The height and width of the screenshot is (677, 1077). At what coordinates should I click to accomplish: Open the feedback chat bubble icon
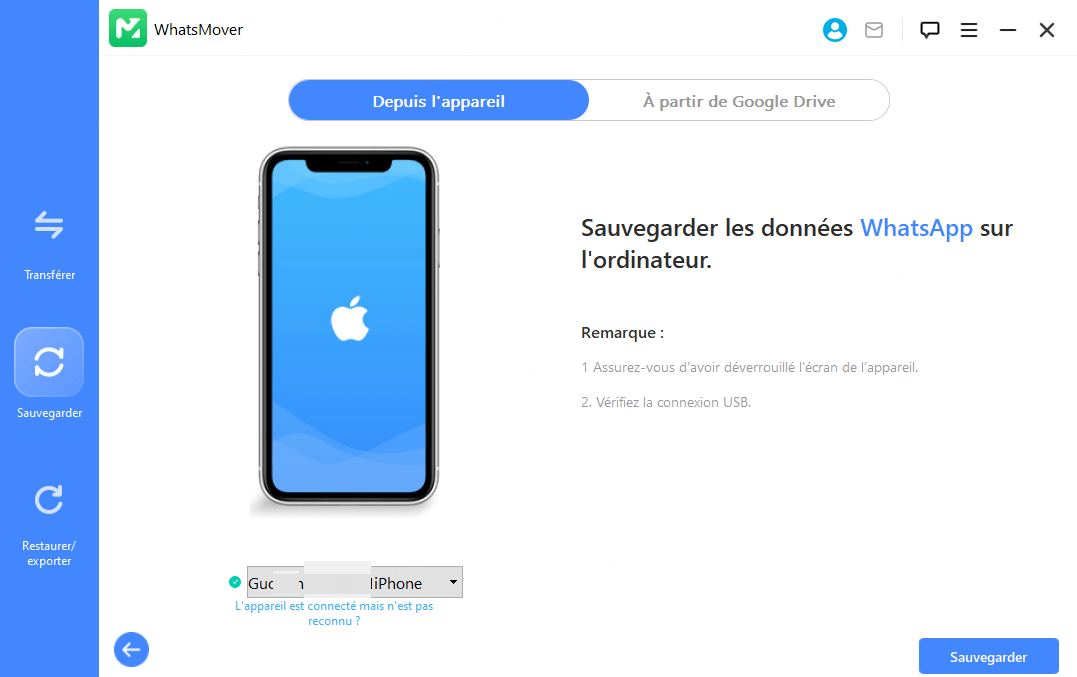point(929,30)
